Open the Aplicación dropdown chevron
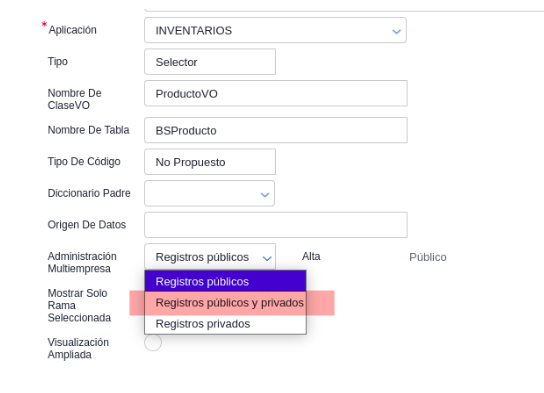The width and height of the screenshot is (544, 393). tap(396, 31)
